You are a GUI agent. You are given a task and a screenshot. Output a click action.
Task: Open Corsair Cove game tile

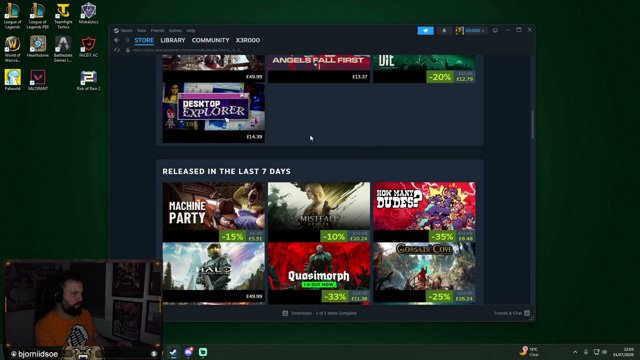424,272
